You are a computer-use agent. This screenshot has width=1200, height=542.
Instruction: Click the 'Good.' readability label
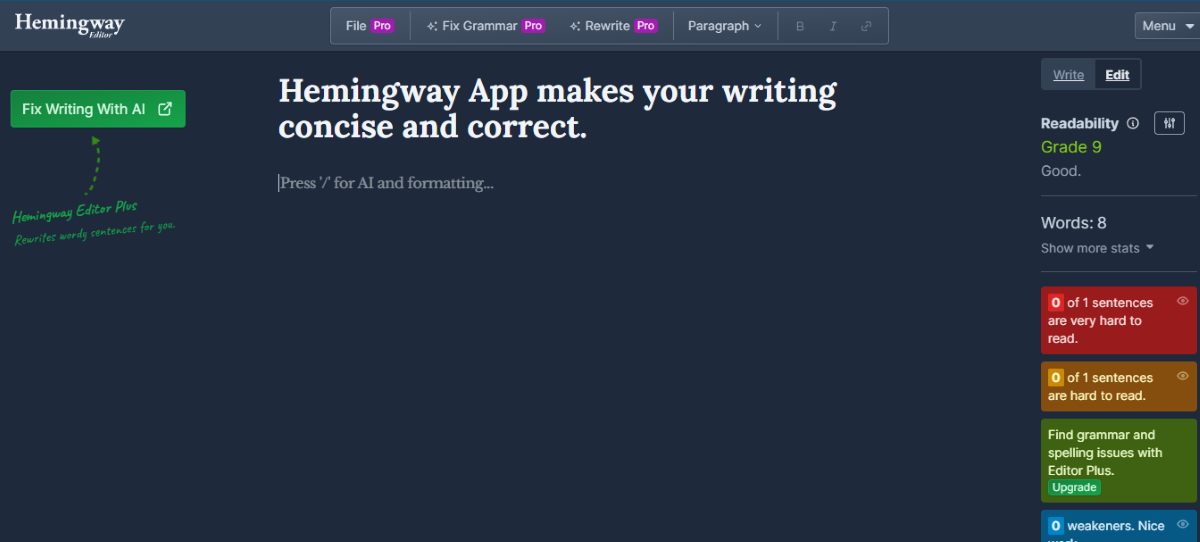[x=1061, y=171]
